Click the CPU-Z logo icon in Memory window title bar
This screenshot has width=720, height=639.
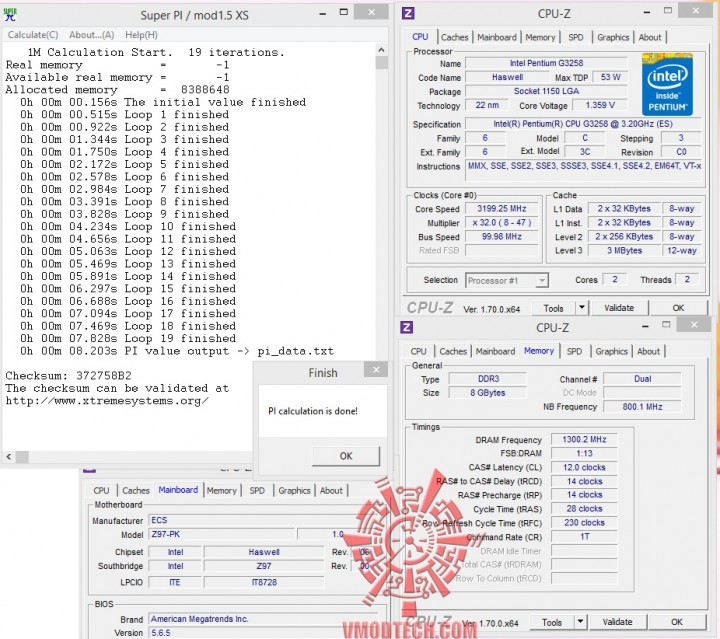[x=406, y=327]
